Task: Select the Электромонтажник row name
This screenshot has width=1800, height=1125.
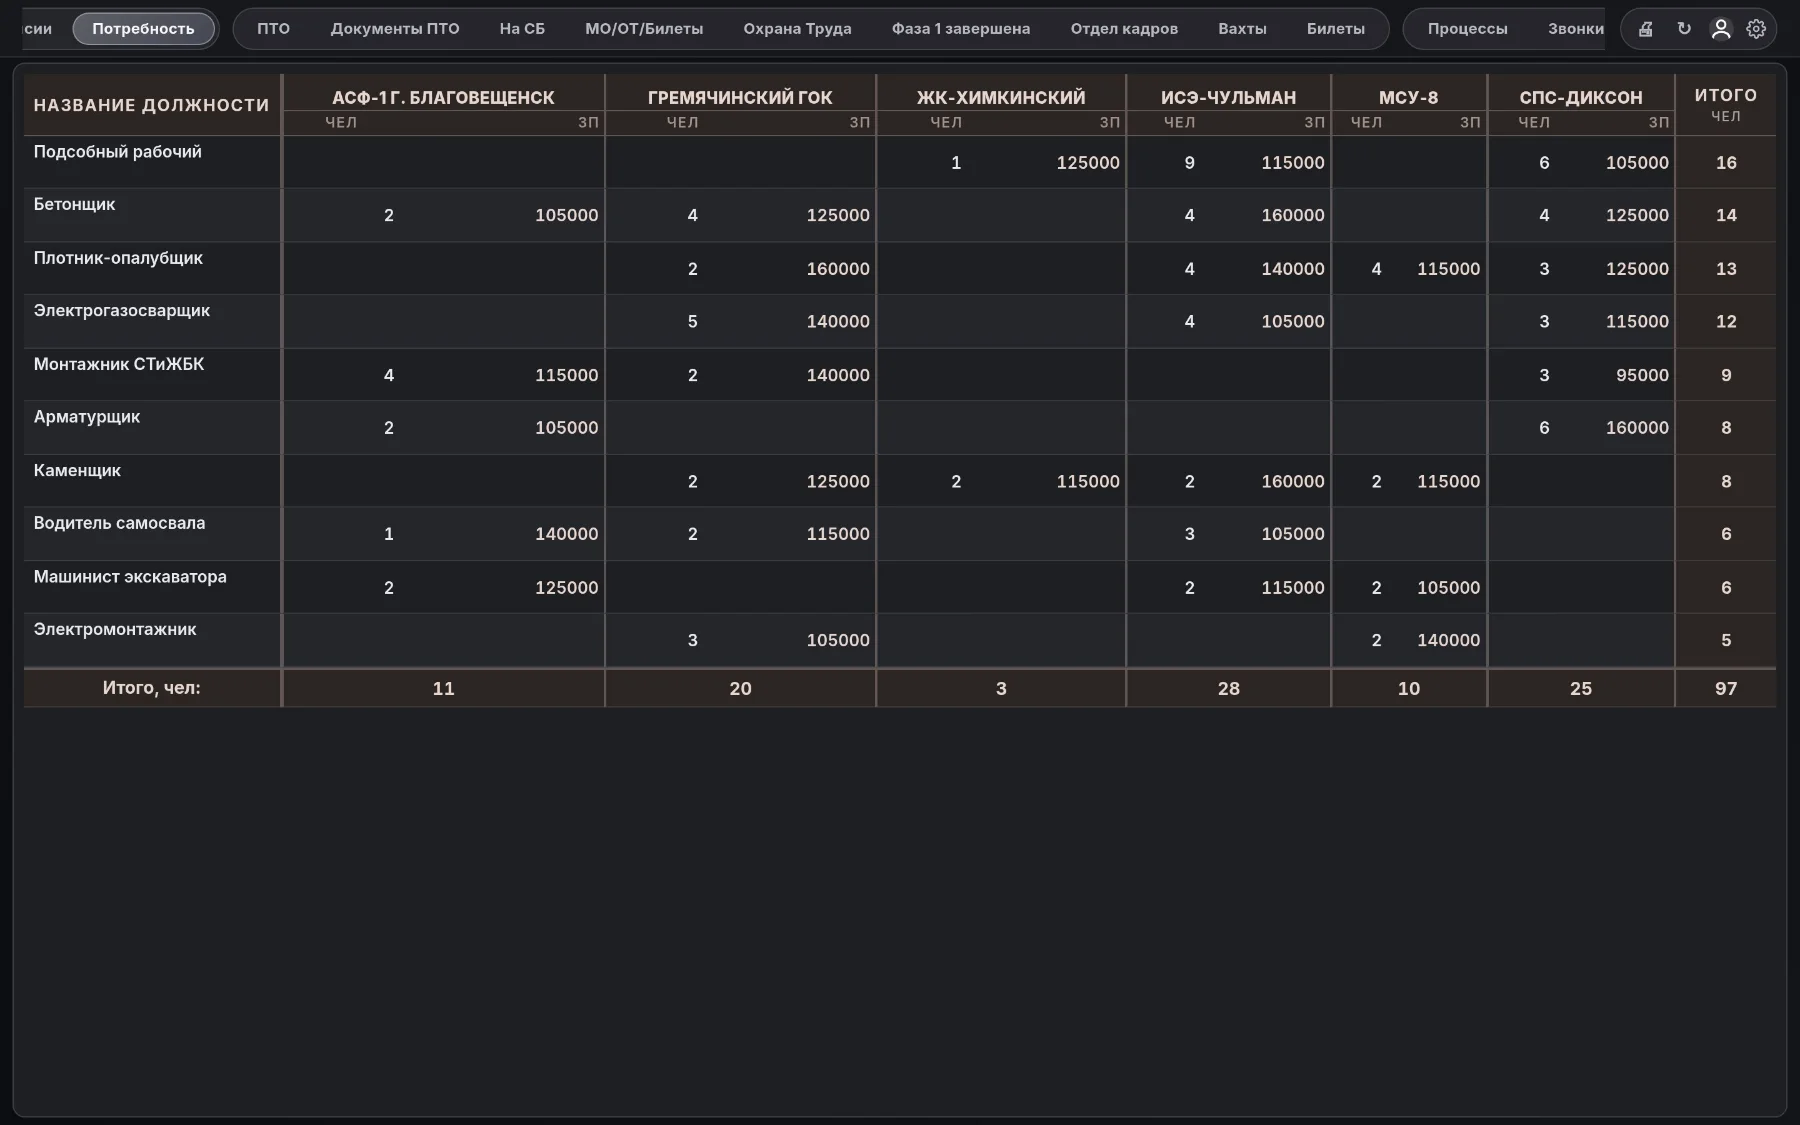Action: [x=115, y=629]
